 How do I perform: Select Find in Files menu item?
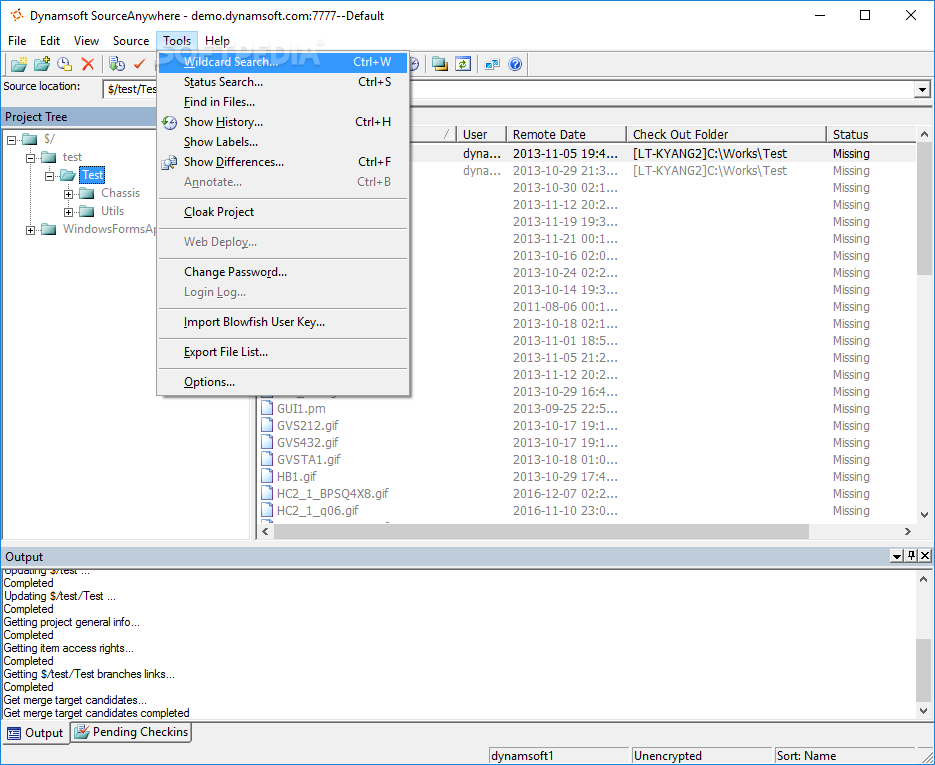click(x=283, y=102)
